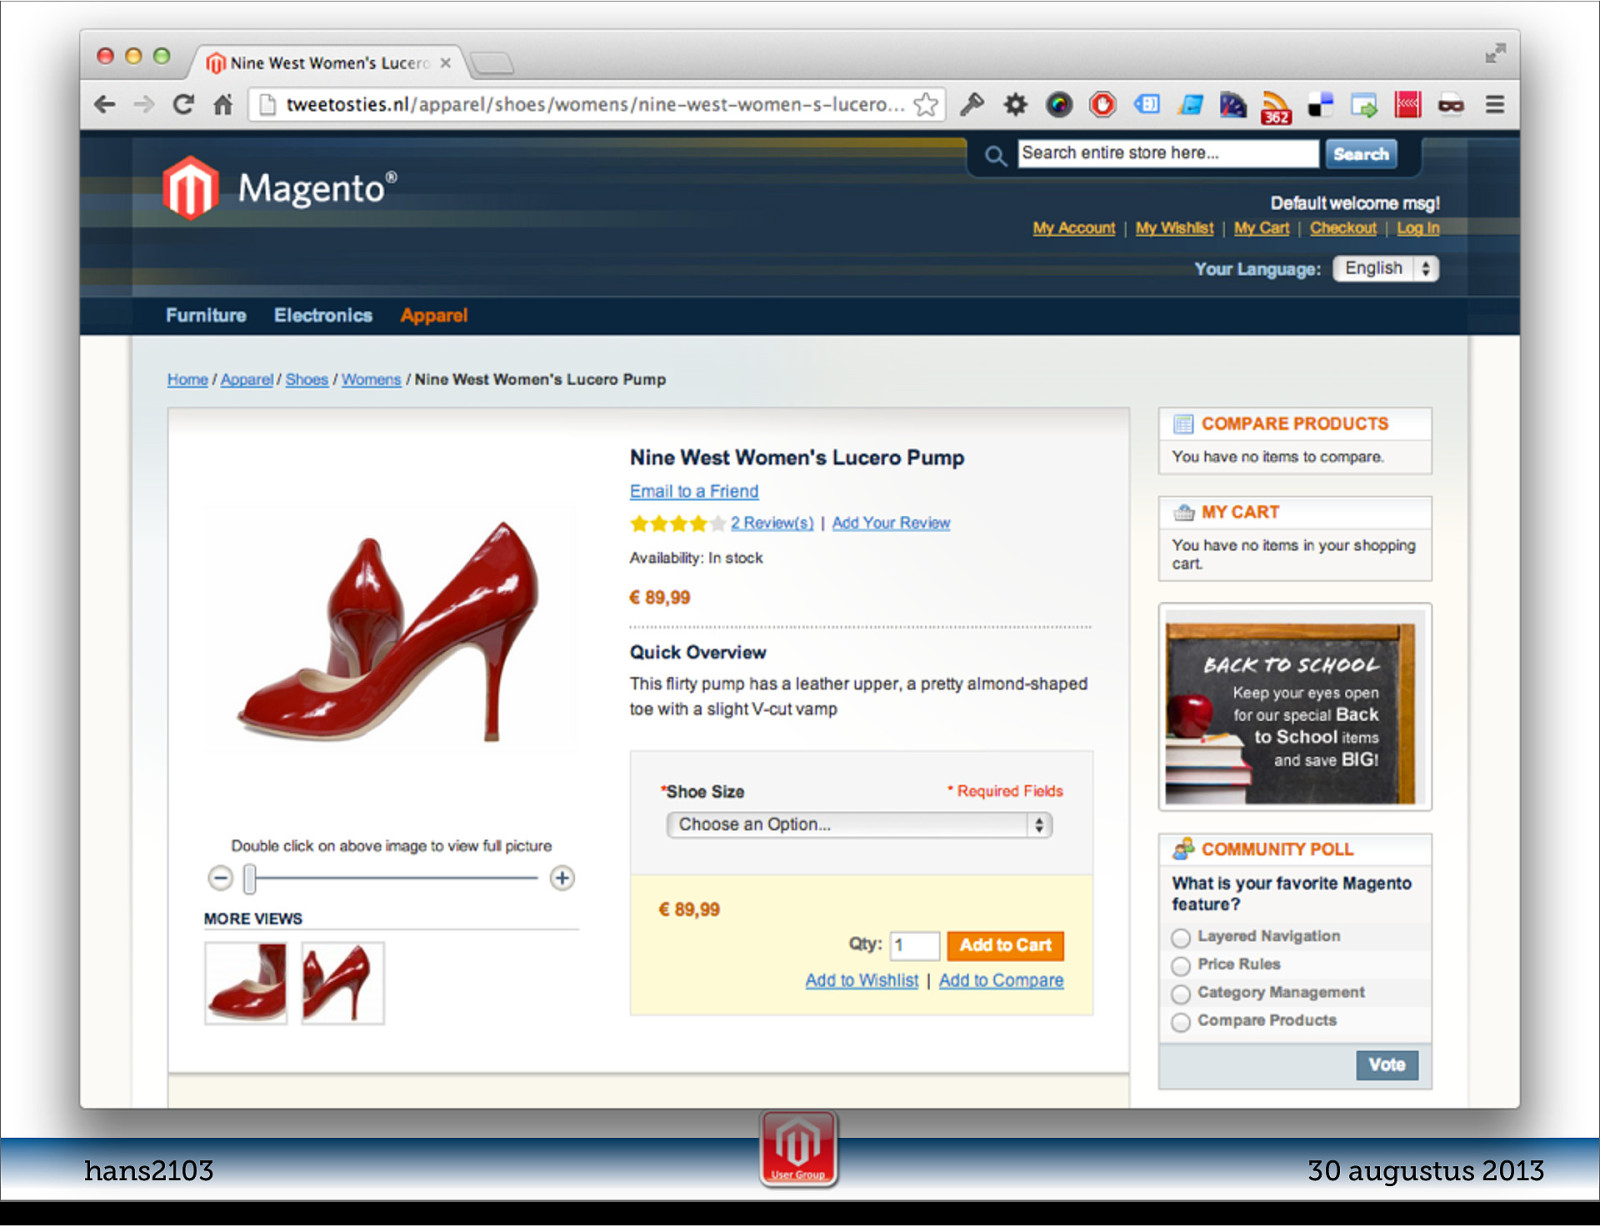Click Add Your Review link
1600x1232 pixels.
click(891, 523)
